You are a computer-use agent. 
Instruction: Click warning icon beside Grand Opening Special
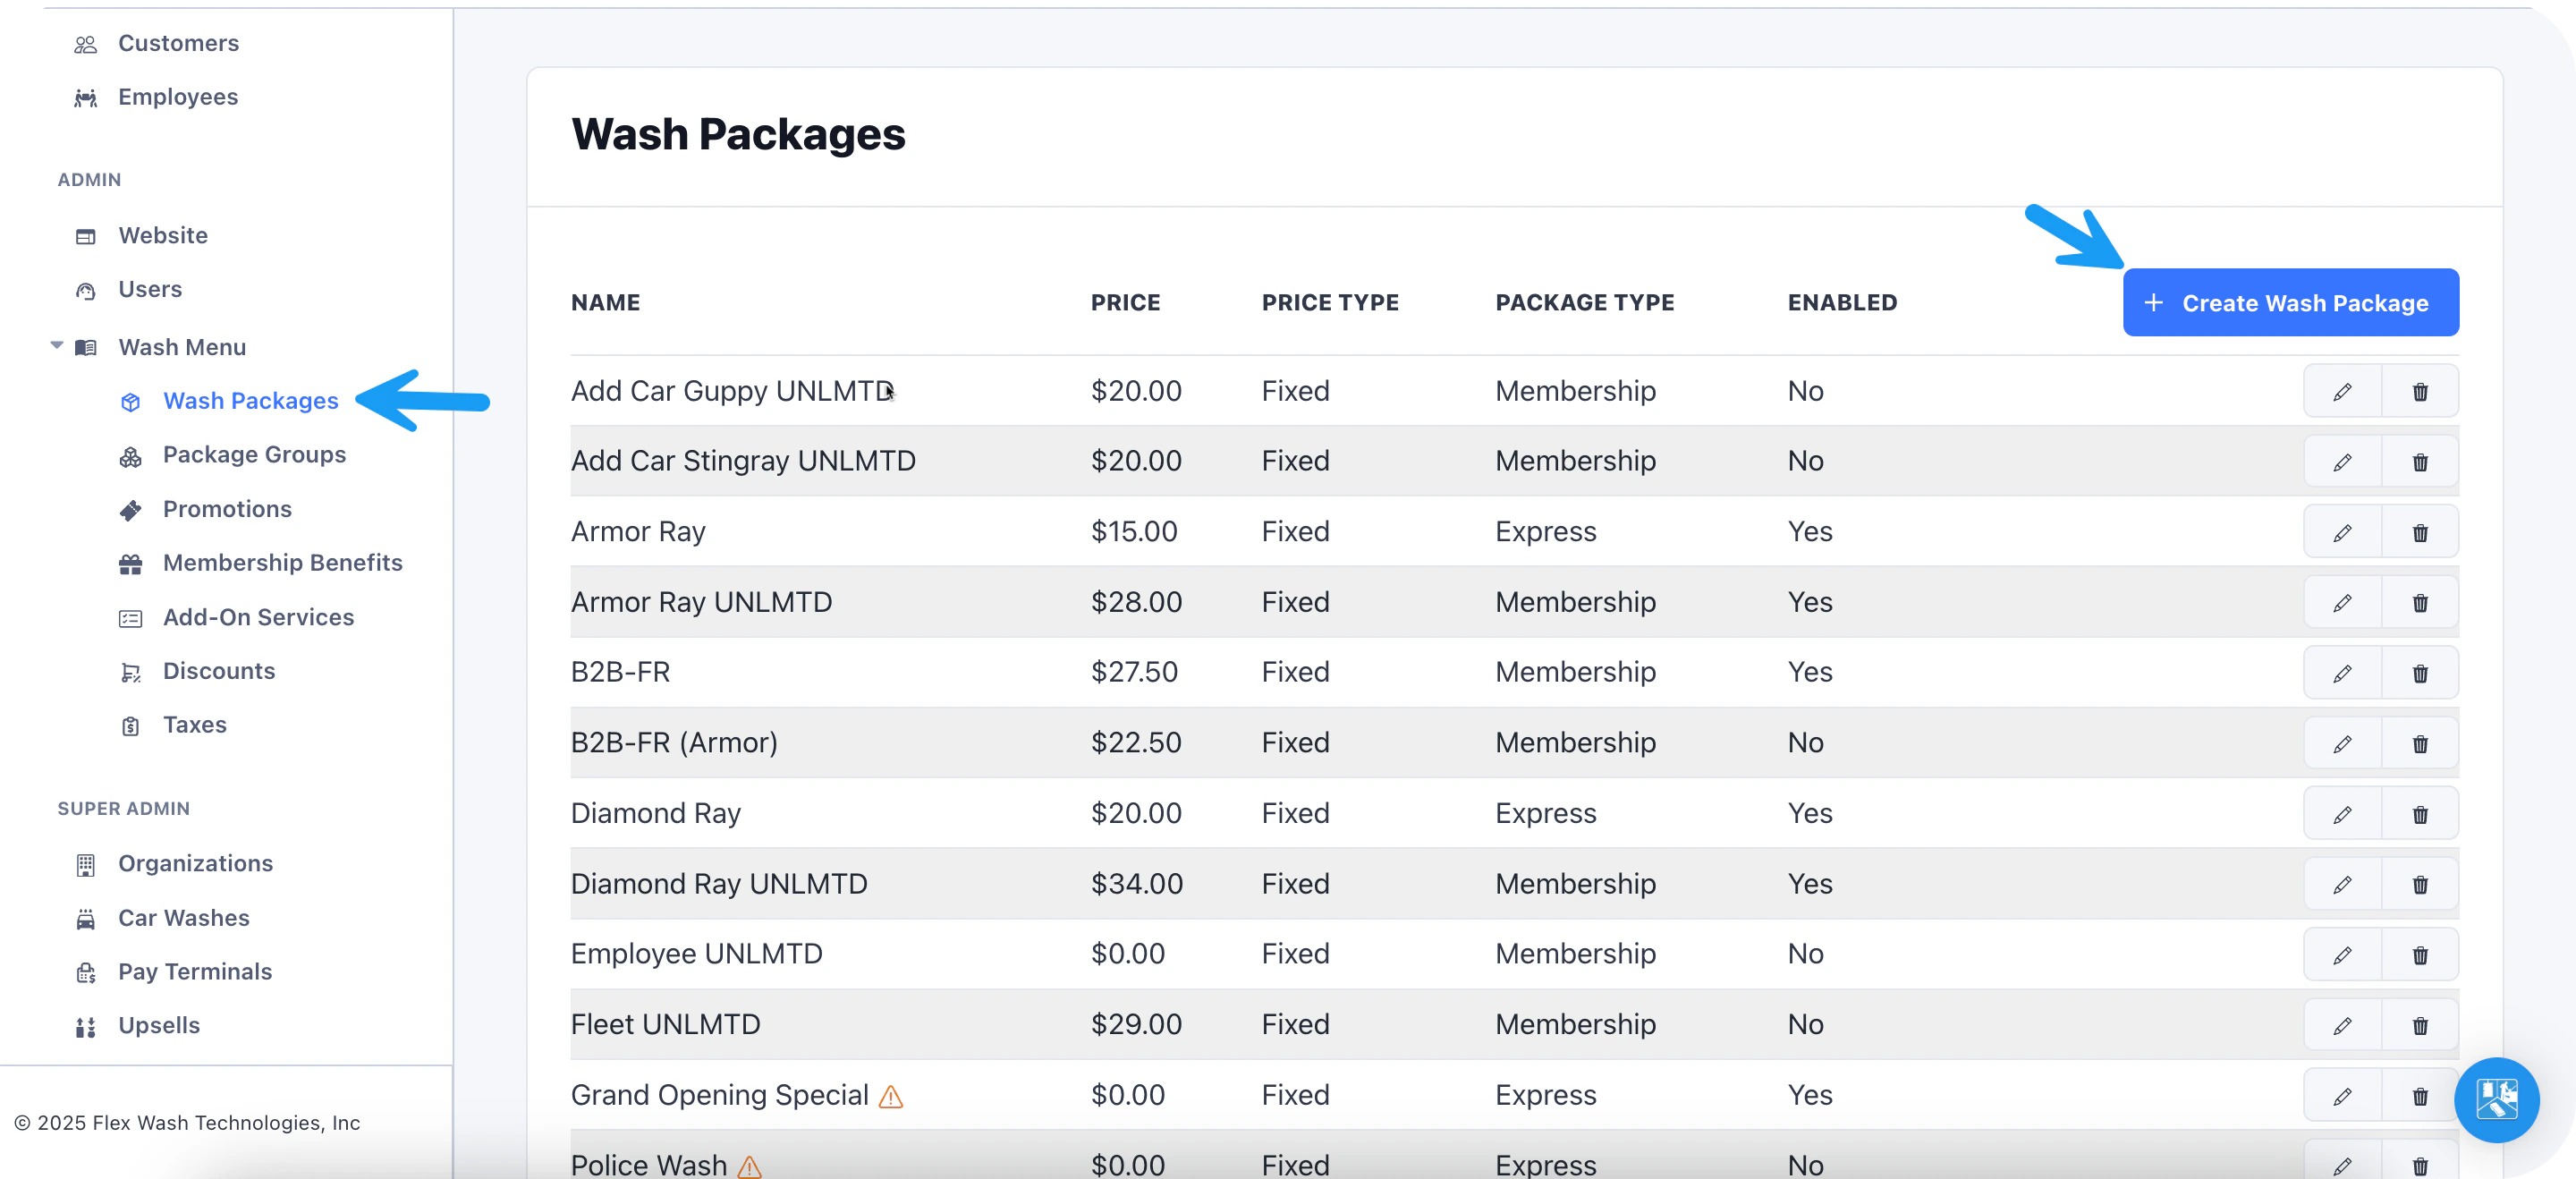pos(890,1097)
